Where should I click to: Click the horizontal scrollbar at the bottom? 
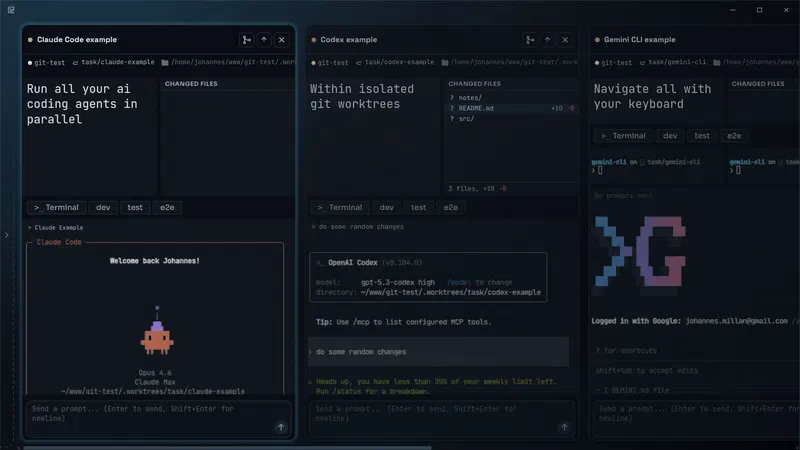point(227,448)
